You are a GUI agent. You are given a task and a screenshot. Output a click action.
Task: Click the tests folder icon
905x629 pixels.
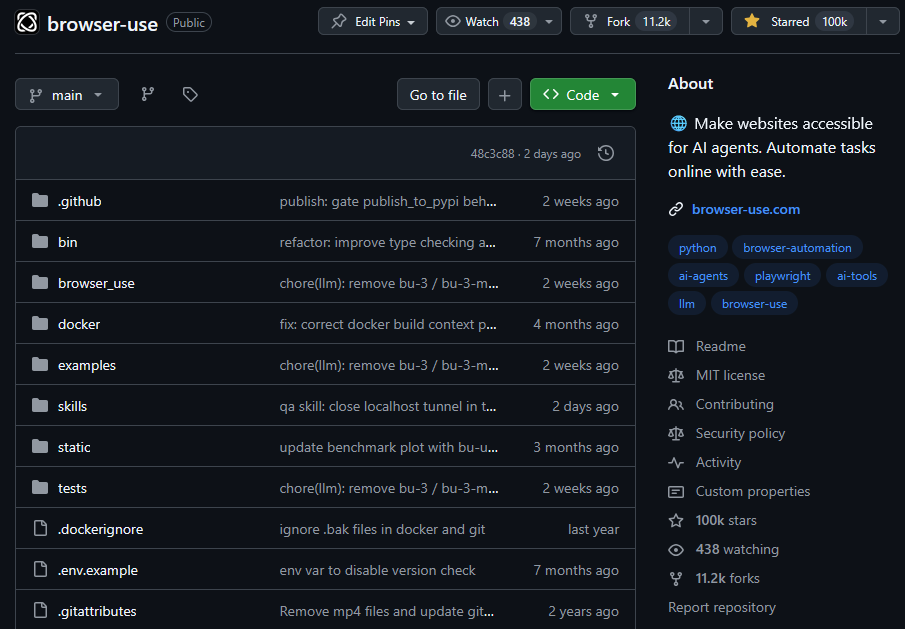coord(40,488)
